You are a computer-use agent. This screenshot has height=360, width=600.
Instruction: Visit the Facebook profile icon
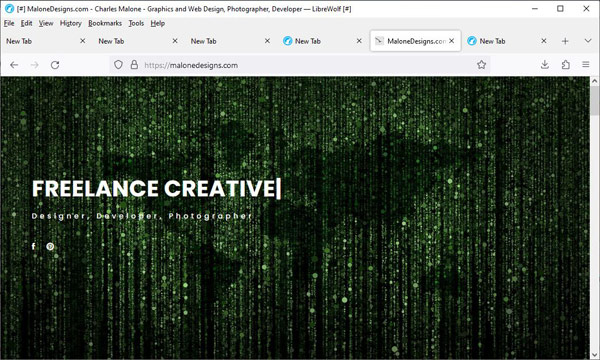pyautogui.click(x=34, y=246)
